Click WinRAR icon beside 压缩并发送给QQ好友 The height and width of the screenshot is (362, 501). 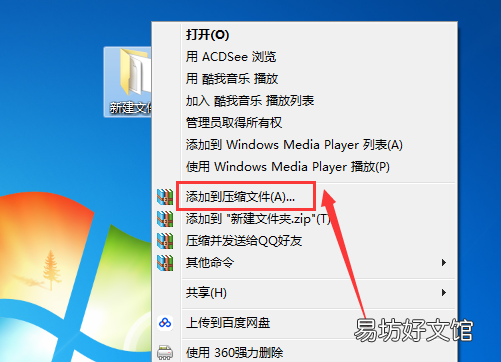(x=165, y=241)
